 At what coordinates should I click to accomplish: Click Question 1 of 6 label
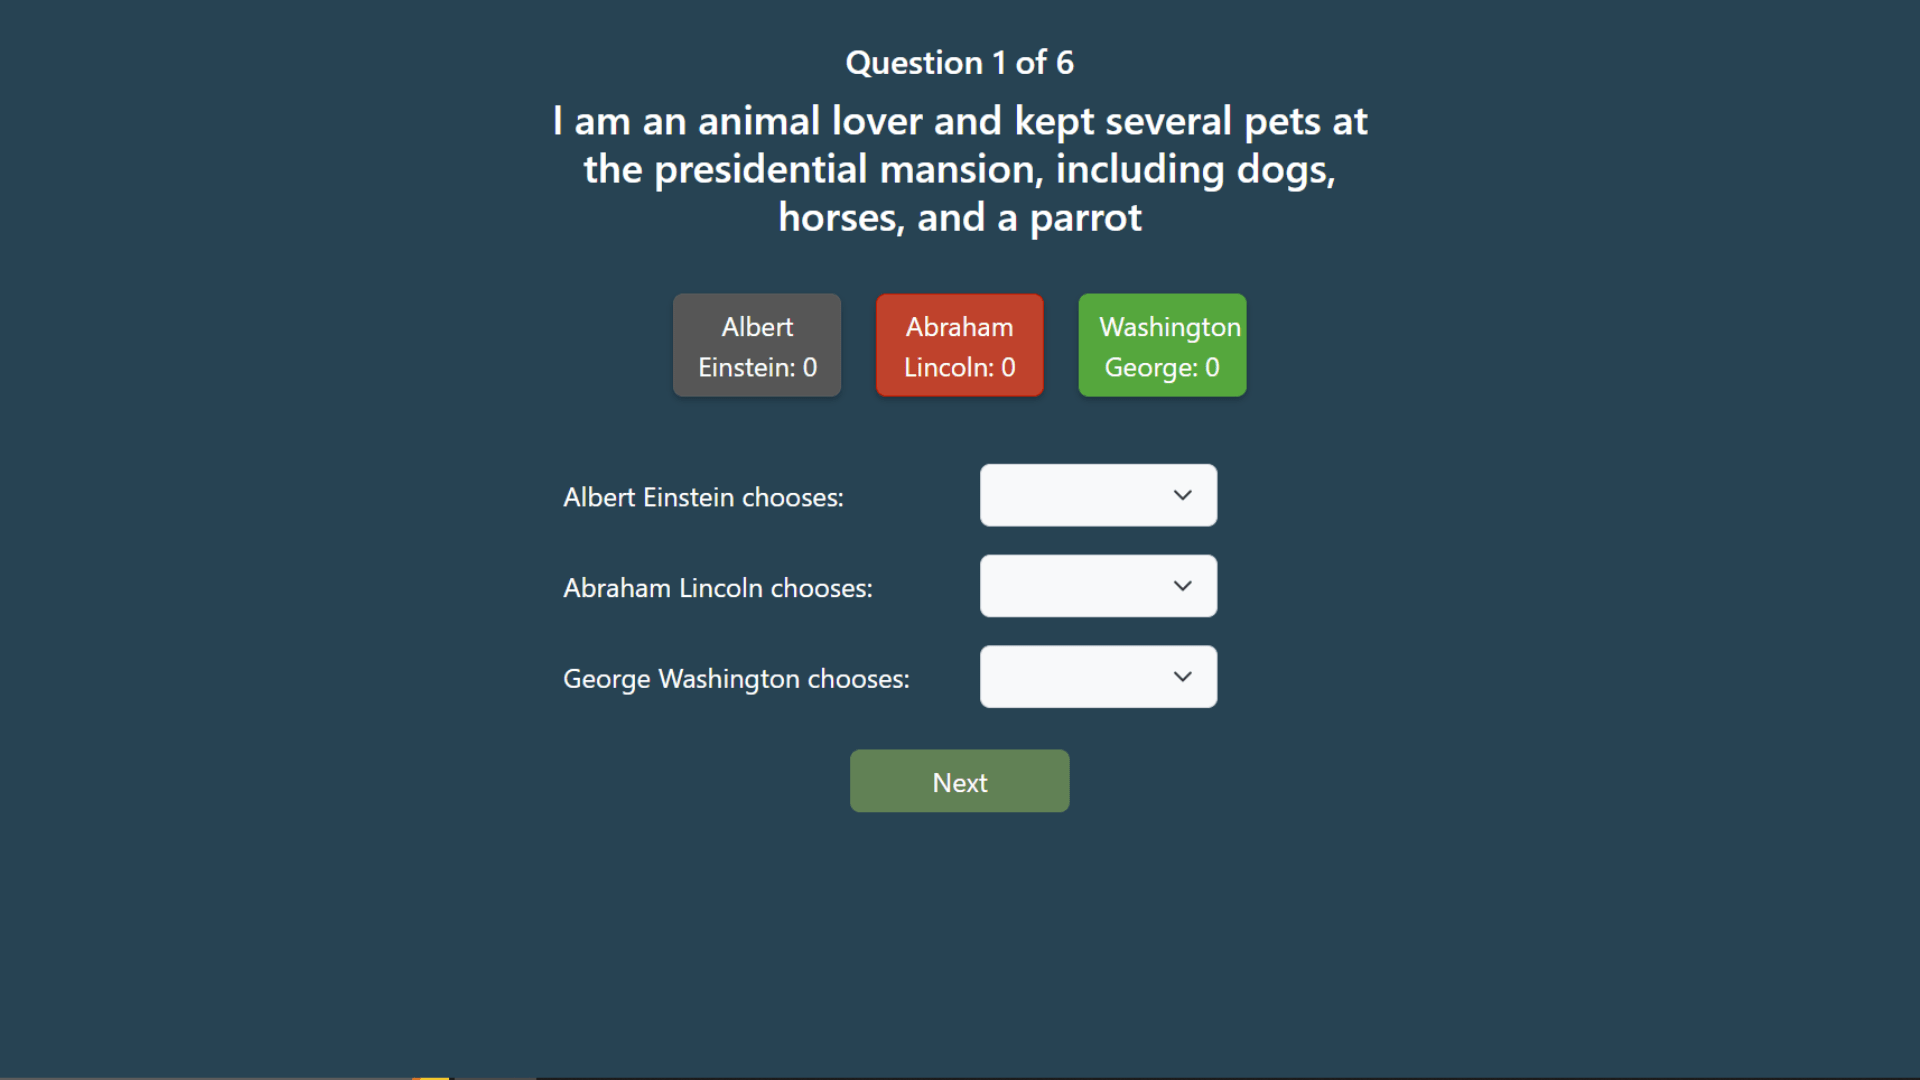pos(960,62)
